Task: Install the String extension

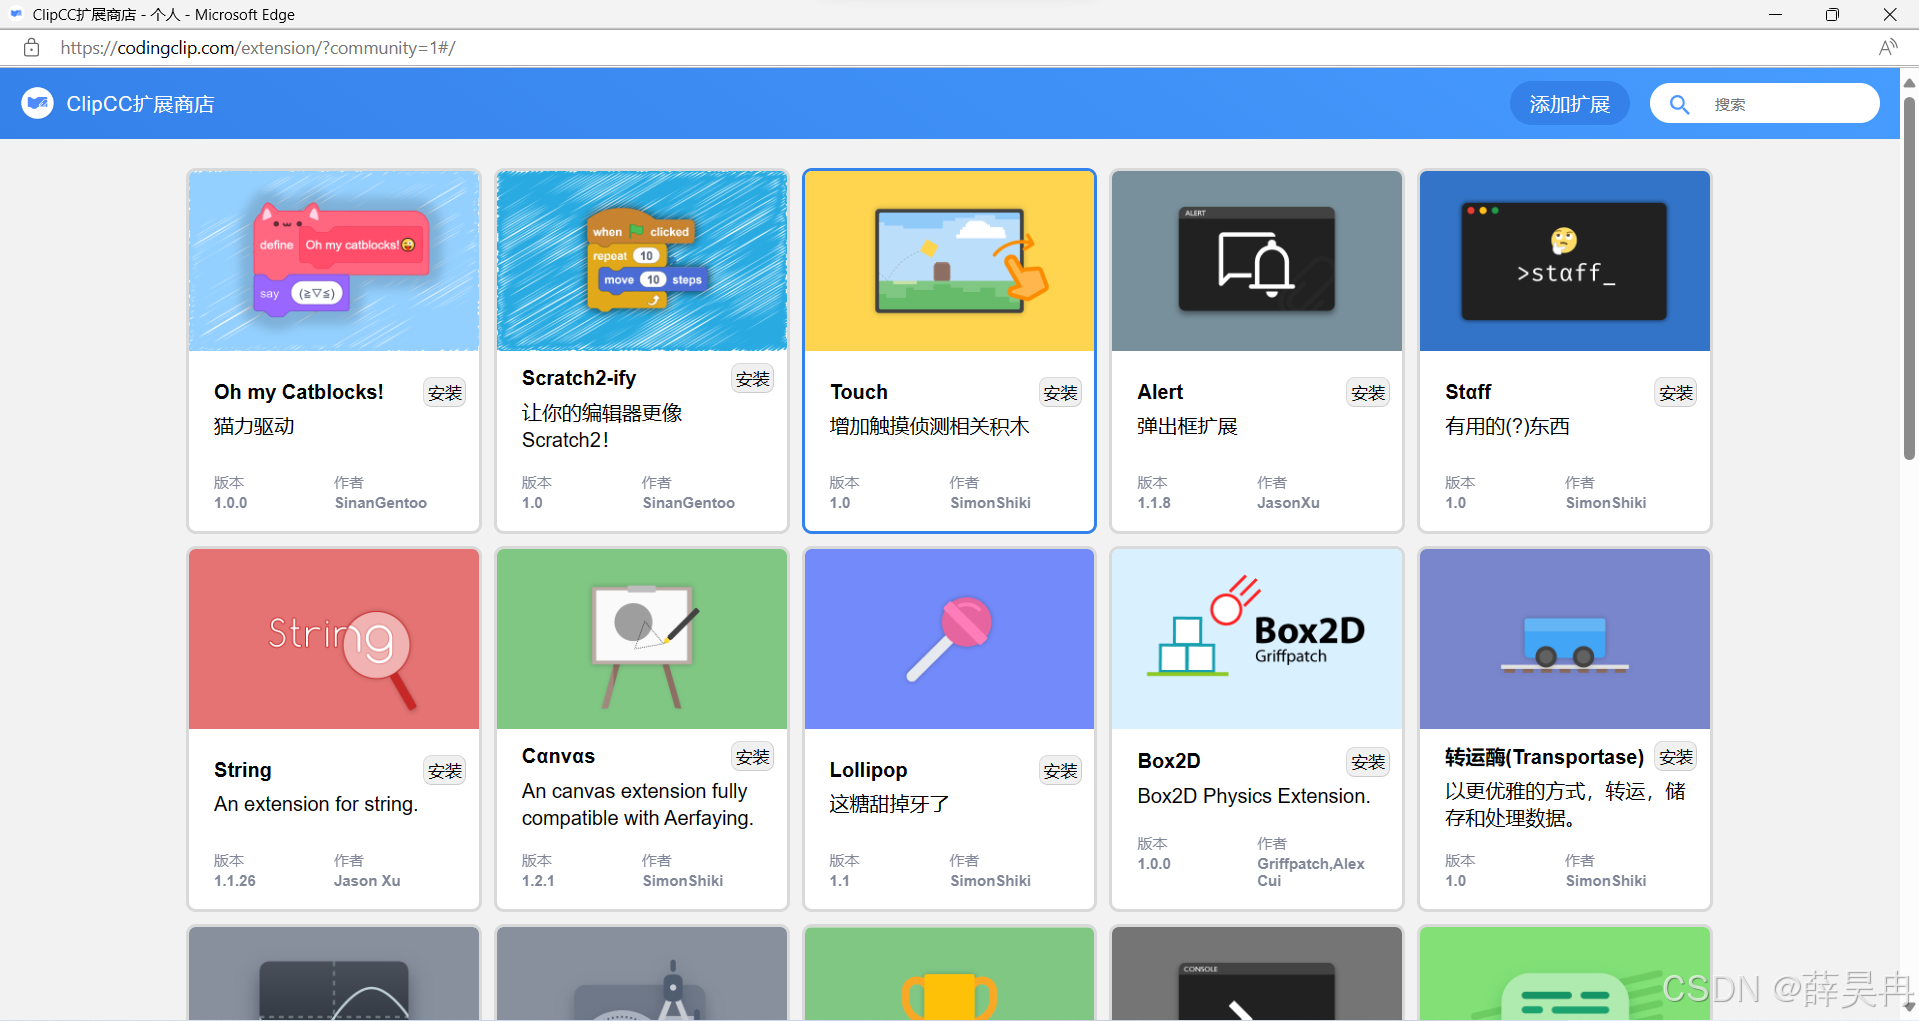Action: click(445, 771)
